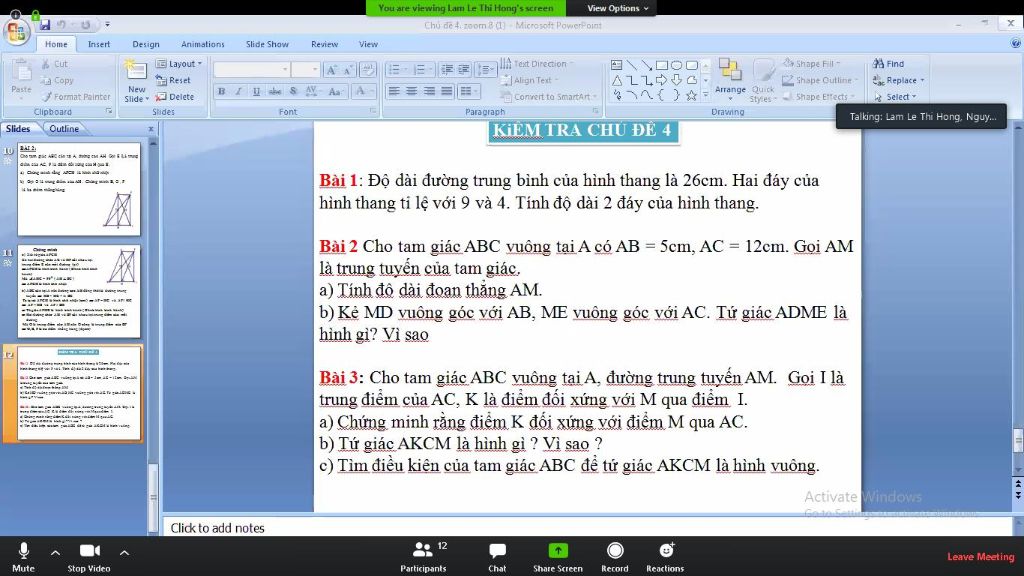Open the font name combo box

tap(252, 70)
